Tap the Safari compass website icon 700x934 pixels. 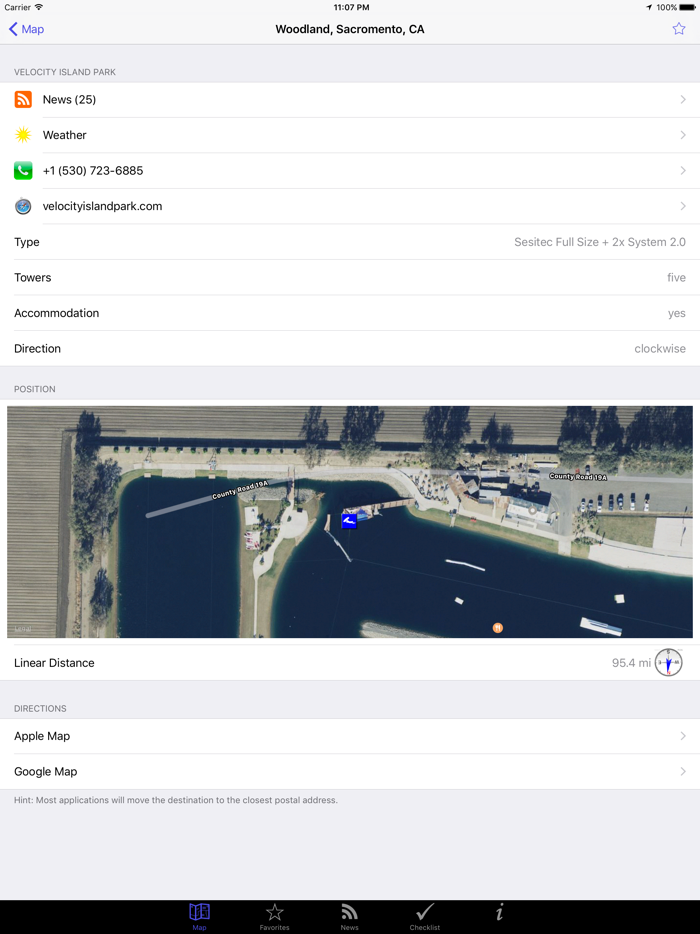click(23, 206)
